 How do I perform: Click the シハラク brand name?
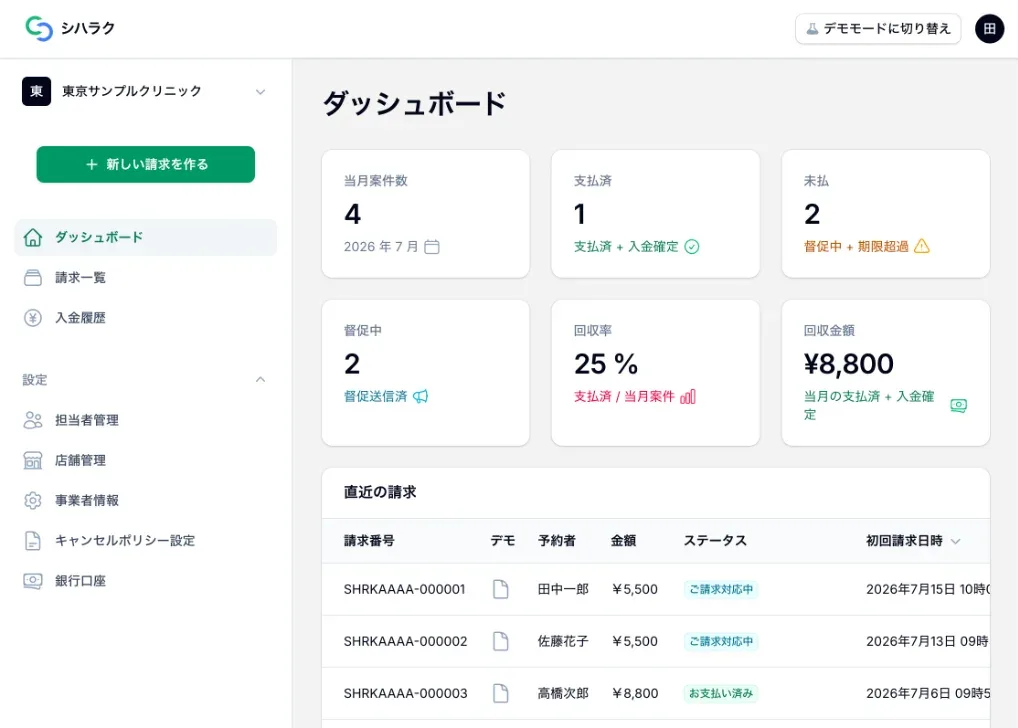[88, 28]
